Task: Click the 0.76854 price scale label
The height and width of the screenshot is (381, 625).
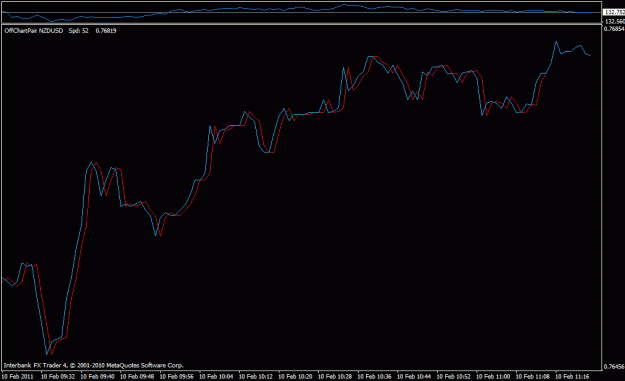Action: point(614,29)
